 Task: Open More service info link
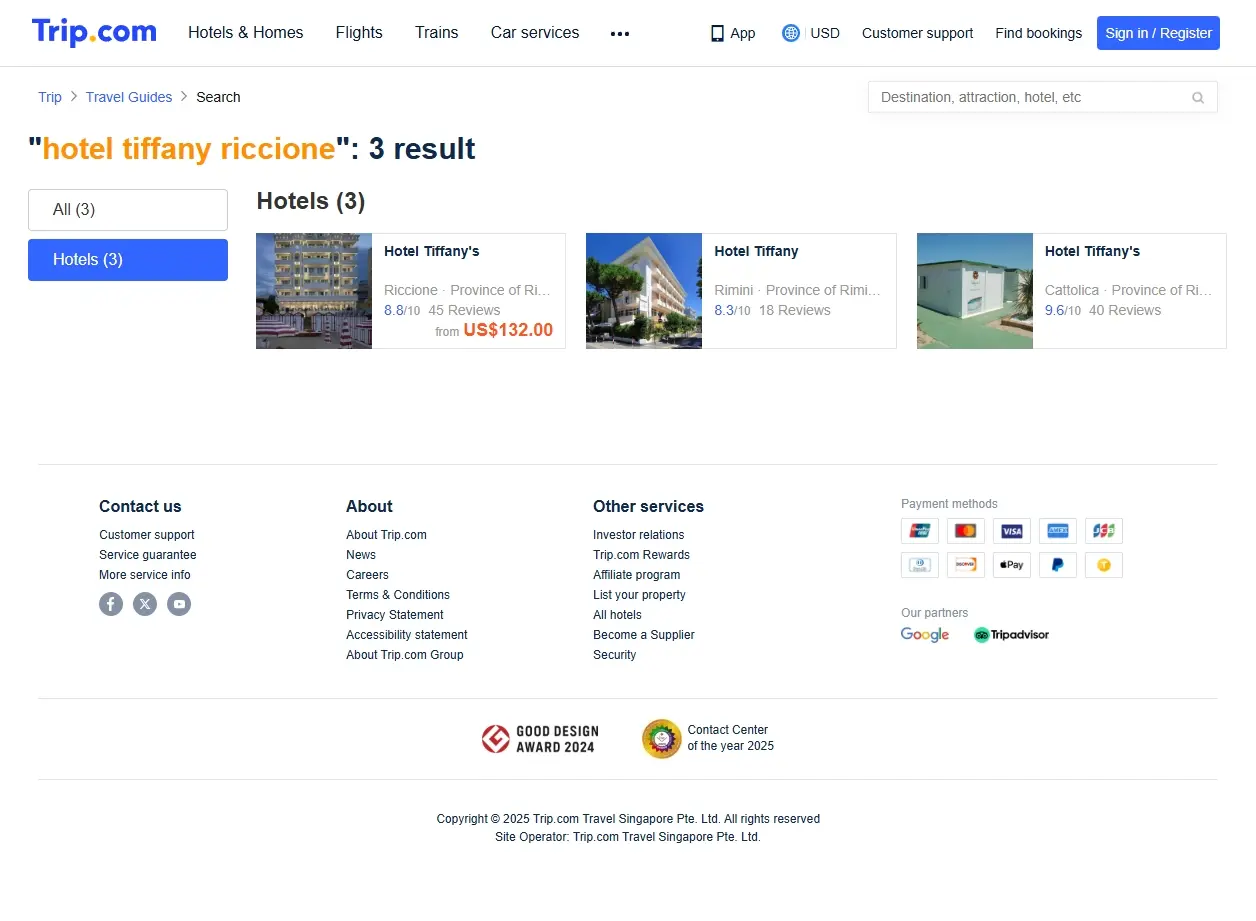(x=145, y=575)
